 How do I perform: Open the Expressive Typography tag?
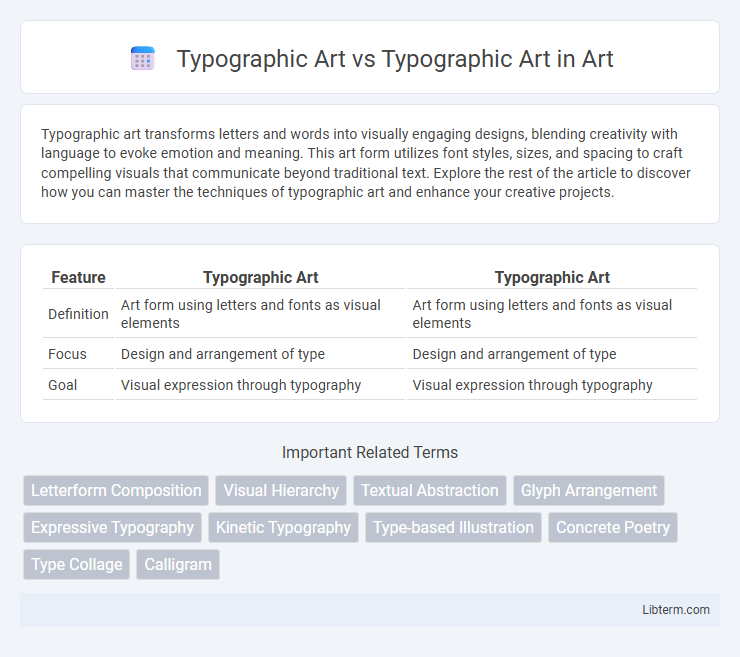[112, 527]
